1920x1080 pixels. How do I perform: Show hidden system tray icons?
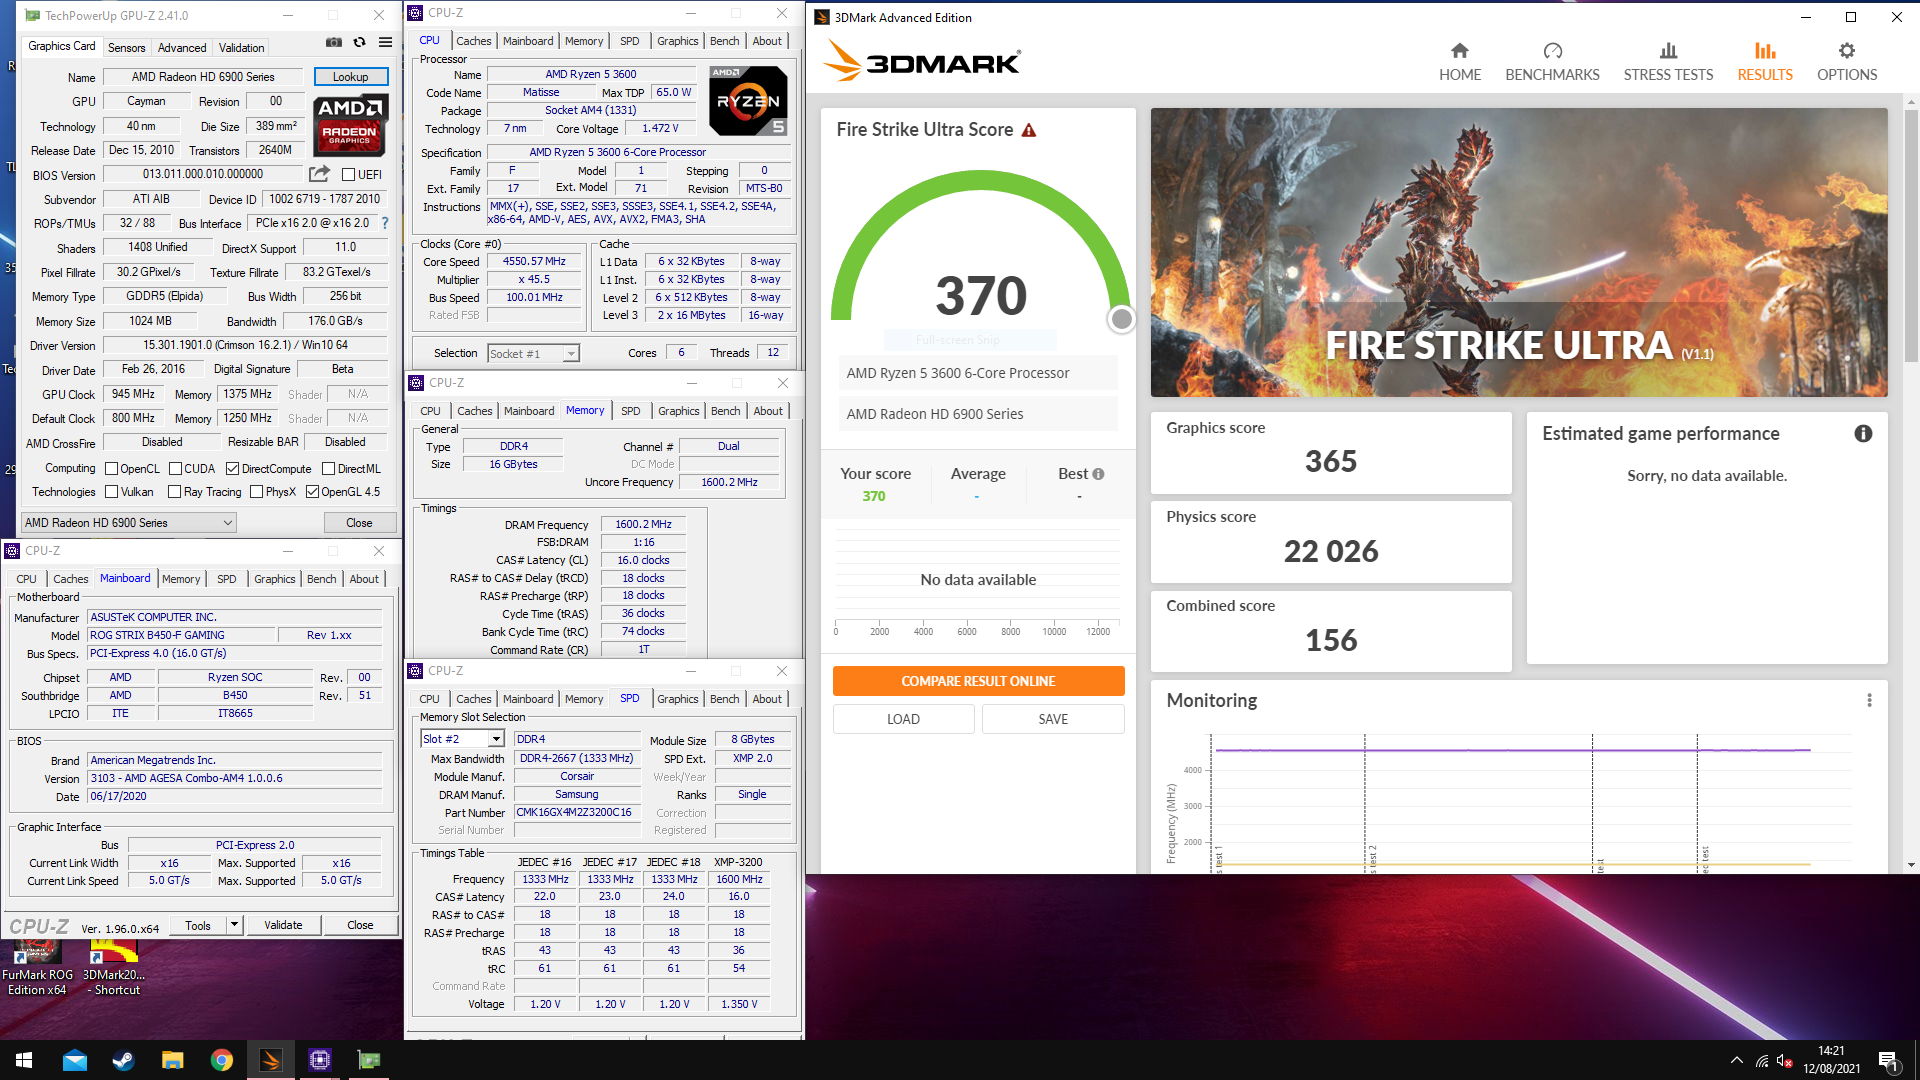click(x=1736, y=1061)
